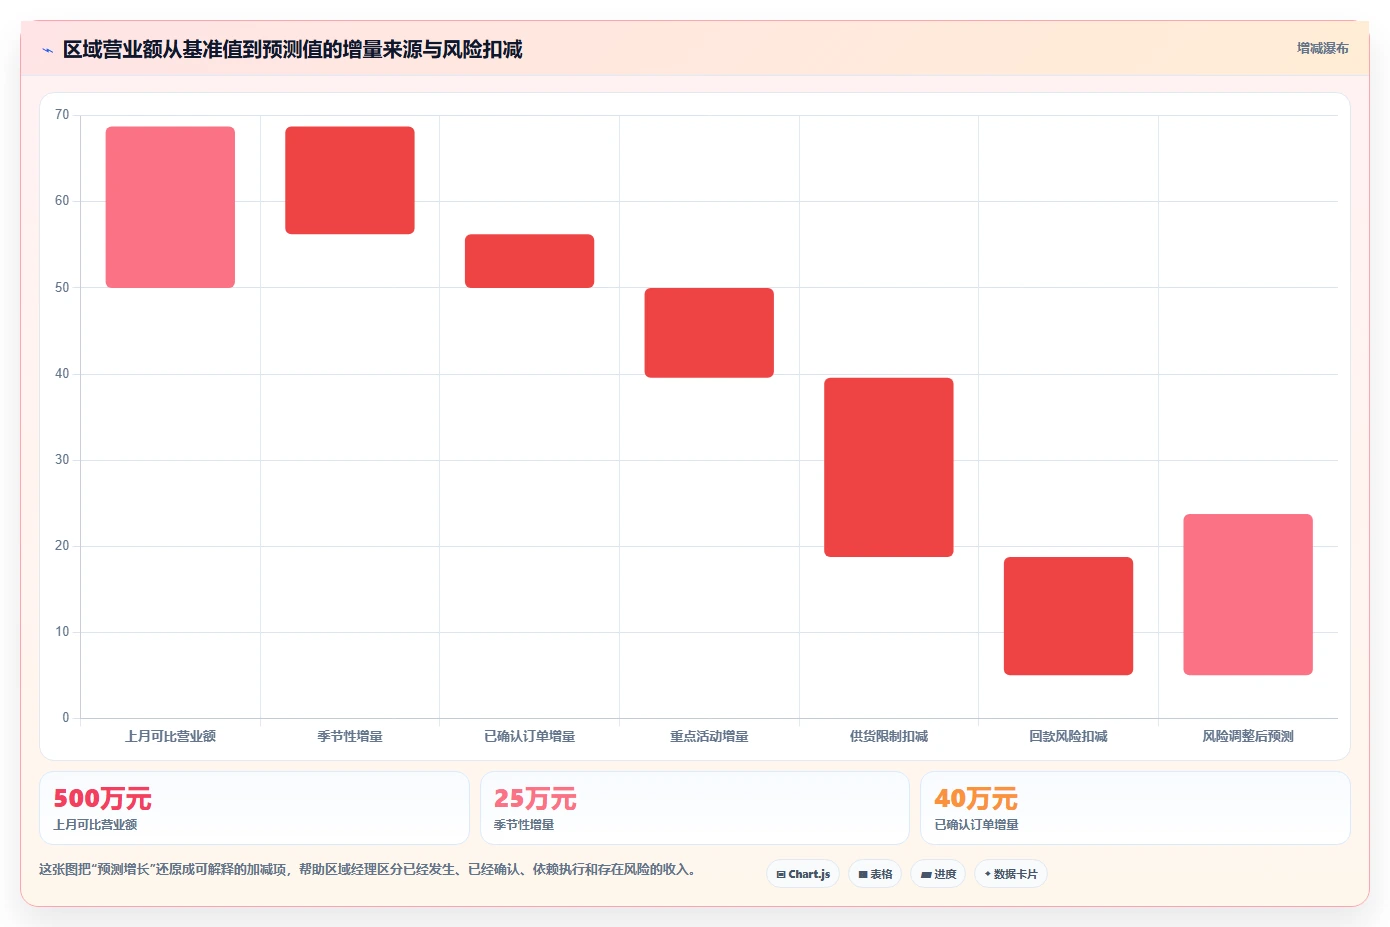The height and width of the screenshot is (927, 1390).
Task: Select the 已确认订单增量 waterfall bar
Action: coord(529,261)
